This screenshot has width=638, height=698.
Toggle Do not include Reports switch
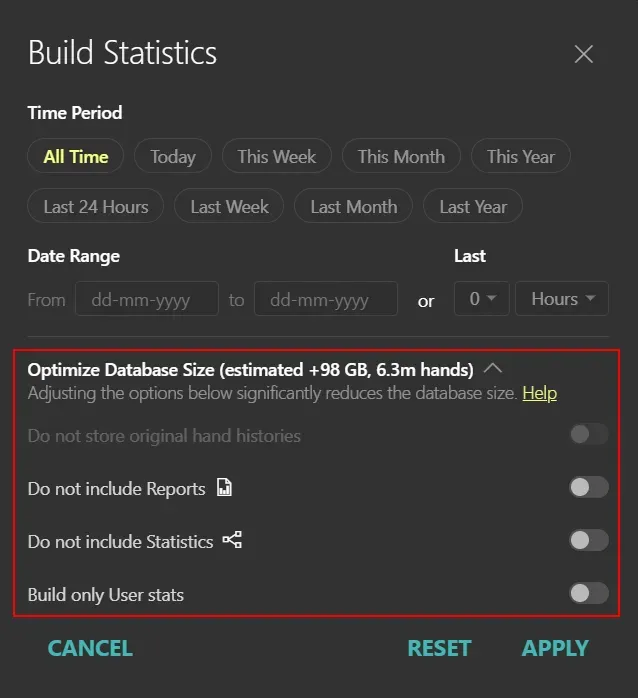click(x=588, y=487)
